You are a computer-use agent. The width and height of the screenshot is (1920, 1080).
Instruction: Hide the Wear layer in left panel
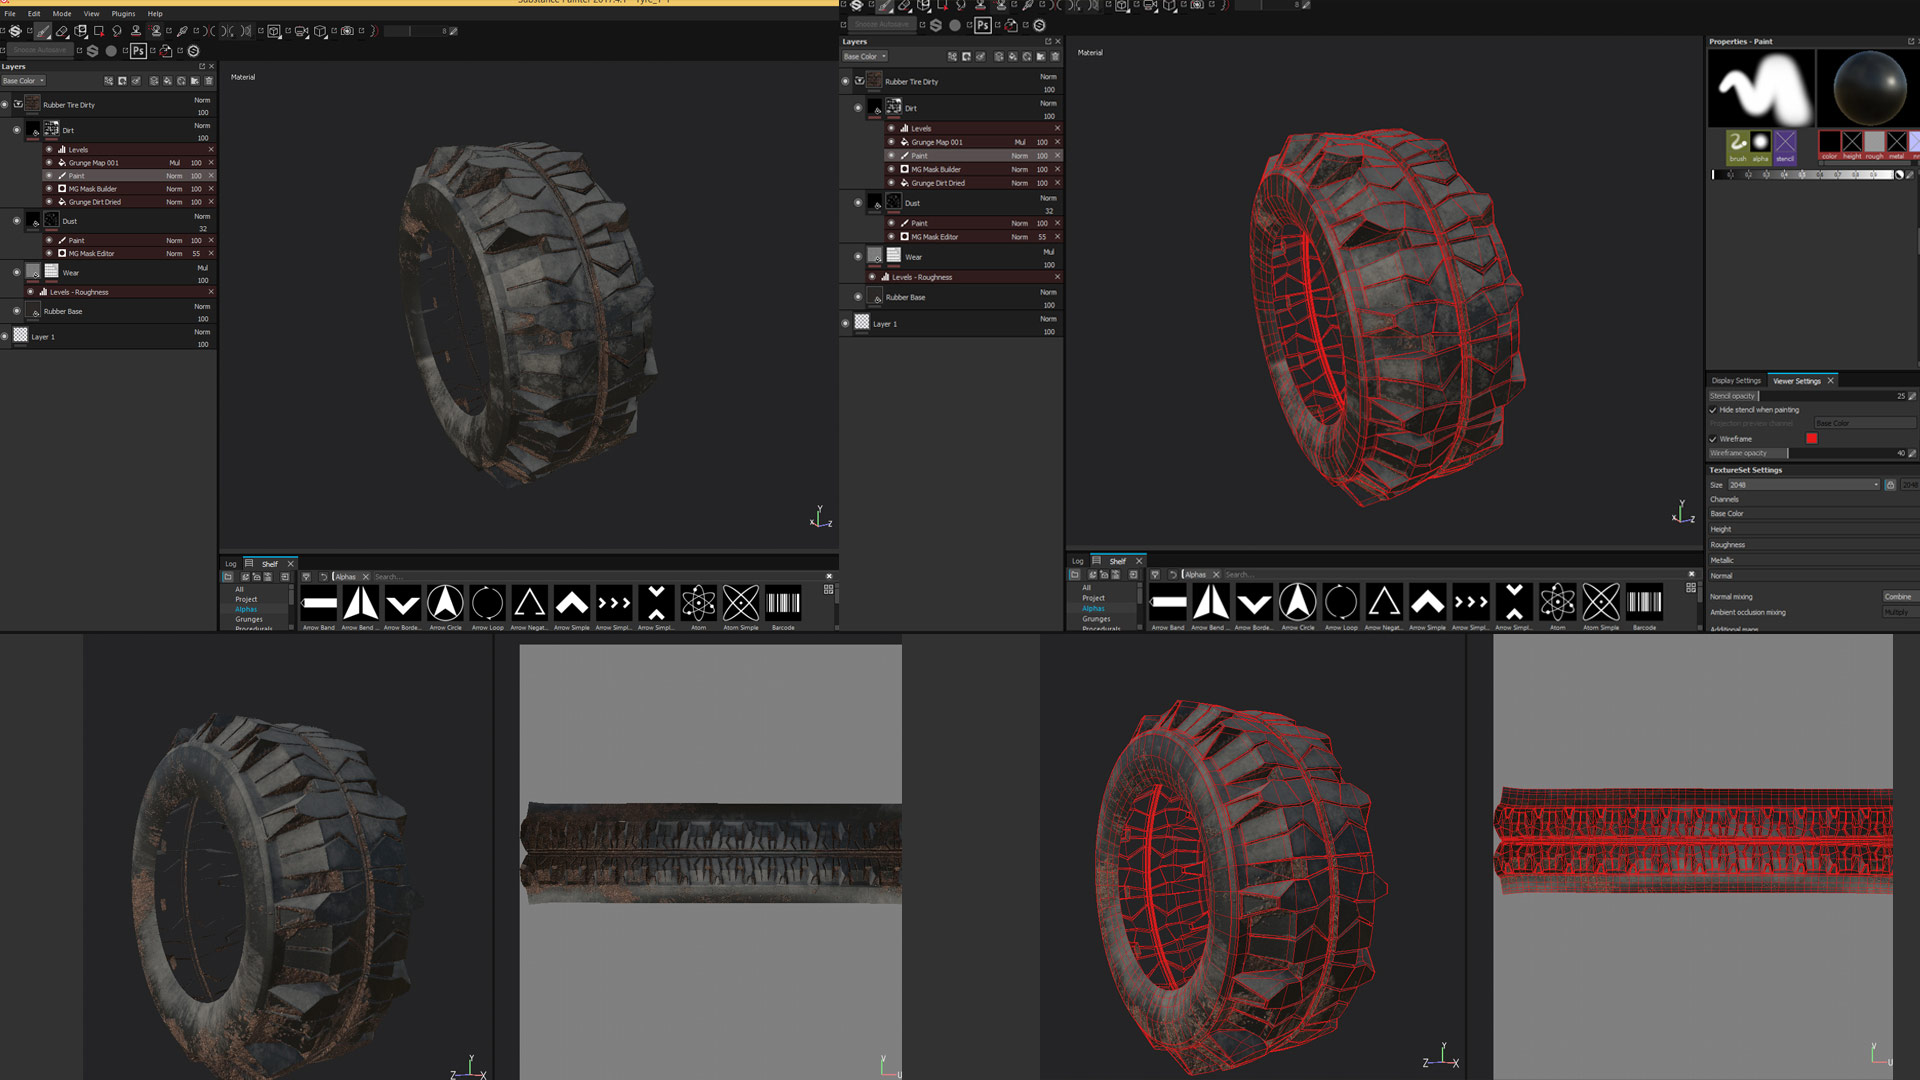click(x=17, y=272)
